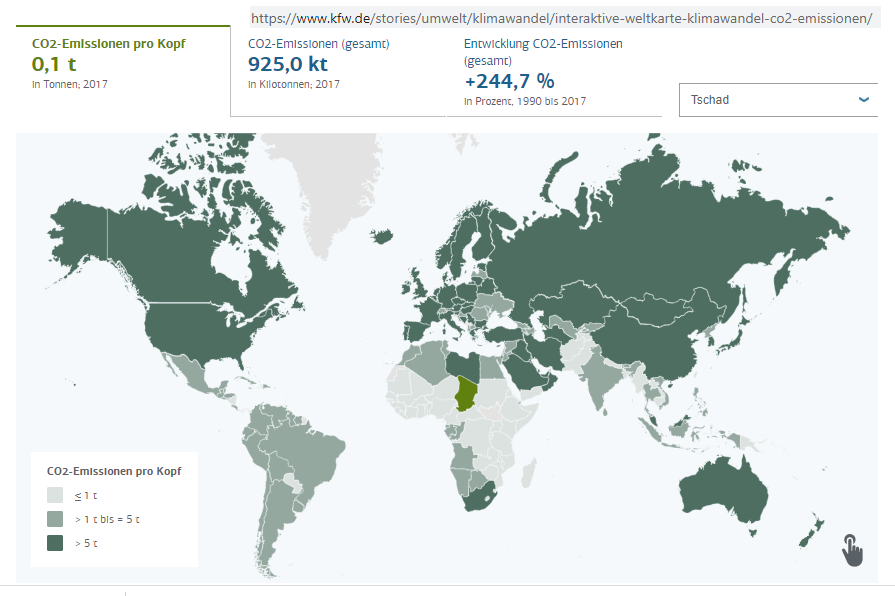Click the > 1 t bis 5 t legend swatch
This screenshot has width=895, height=596.
[x=55, y=519]
